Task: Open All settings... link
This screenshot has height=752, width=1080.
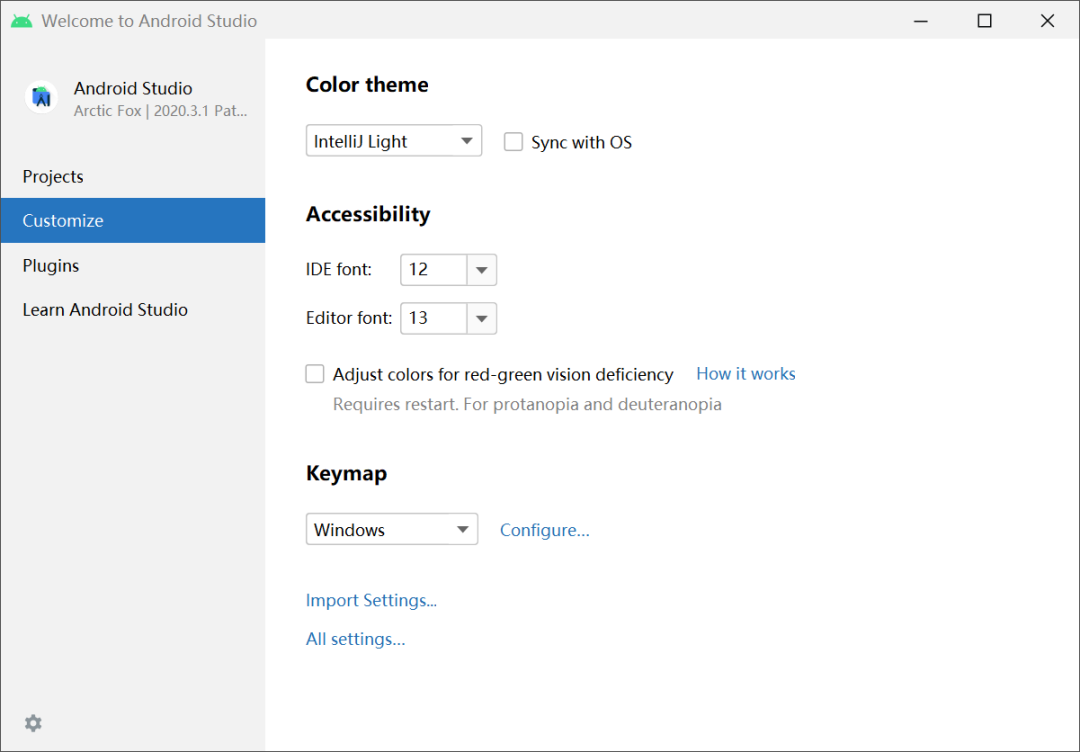Action: click(355, 639)
